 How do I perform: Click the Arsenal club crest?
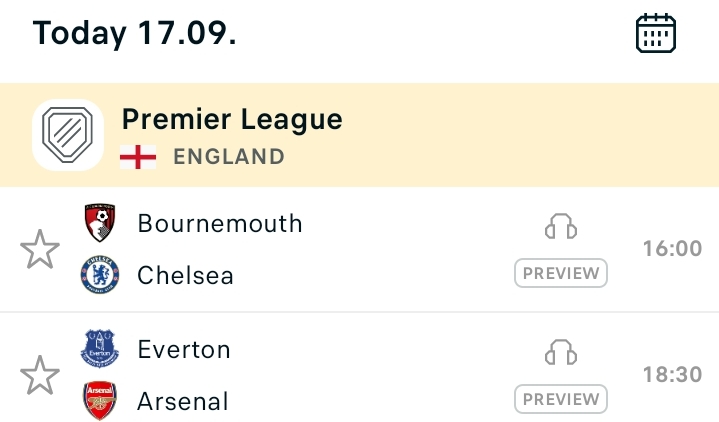(100, 401)
